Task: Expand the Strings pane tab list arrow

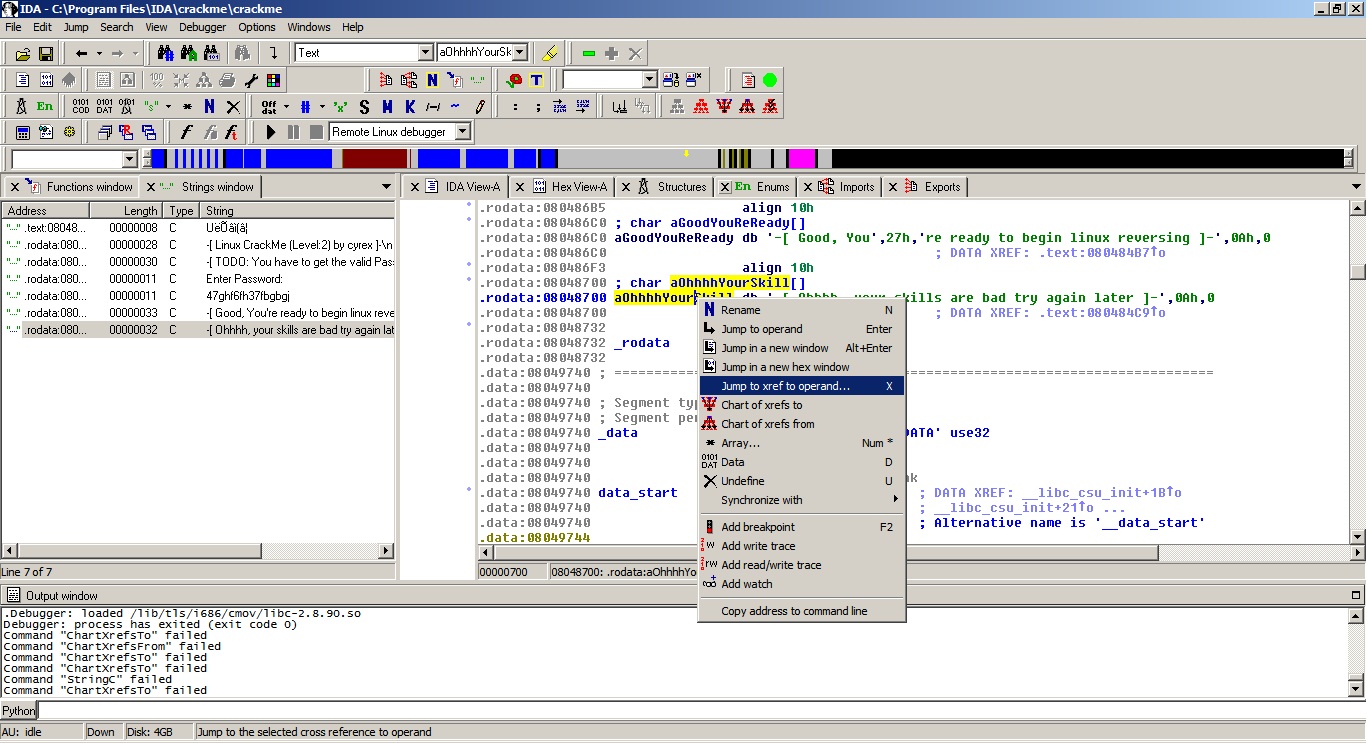Action: [387, 187]
